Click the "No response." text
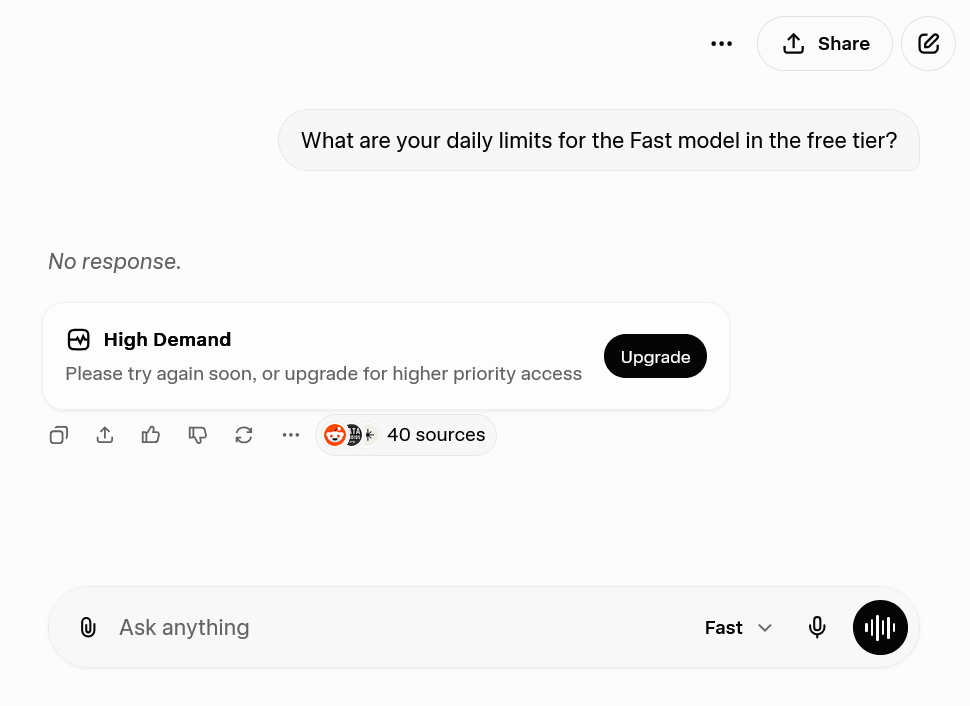 tap(115, 262)
